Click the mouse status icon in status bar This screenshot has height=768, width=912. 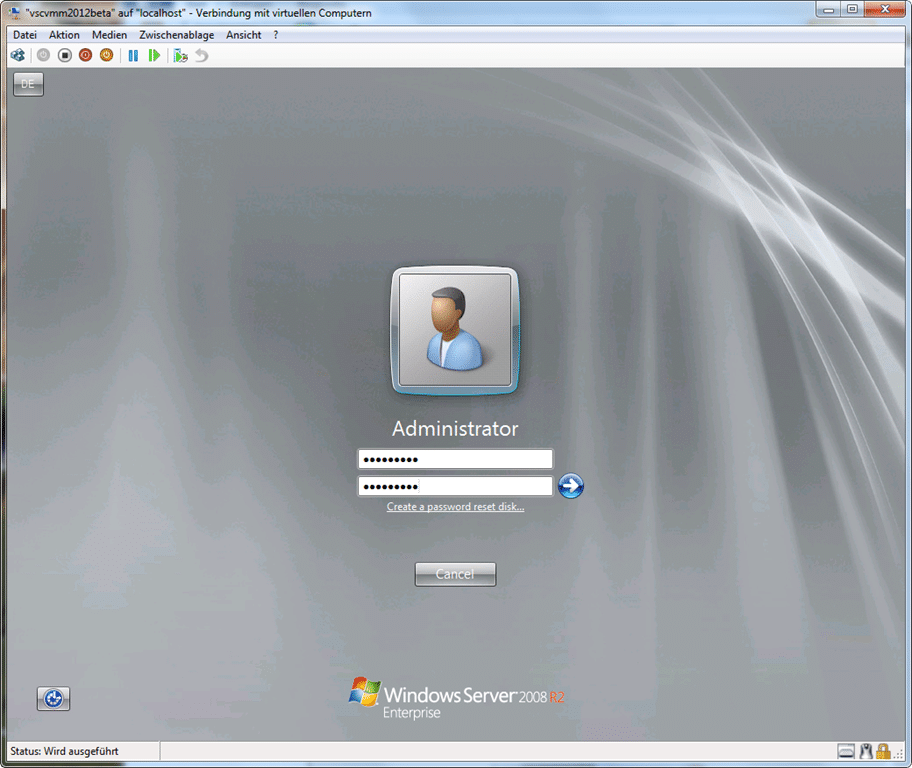866,752
